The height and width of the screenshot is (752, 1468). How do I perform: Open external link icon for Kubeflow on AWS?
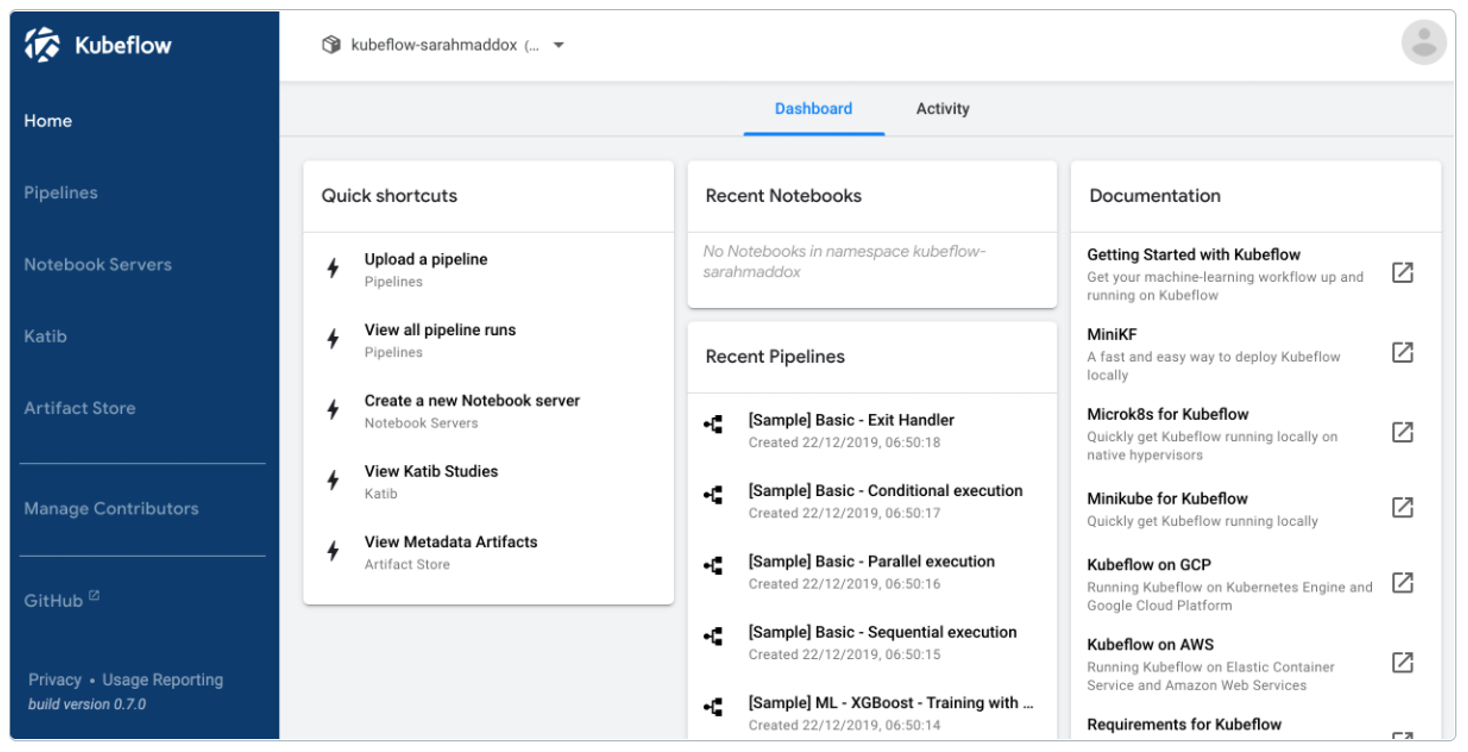click(1403, 662)
